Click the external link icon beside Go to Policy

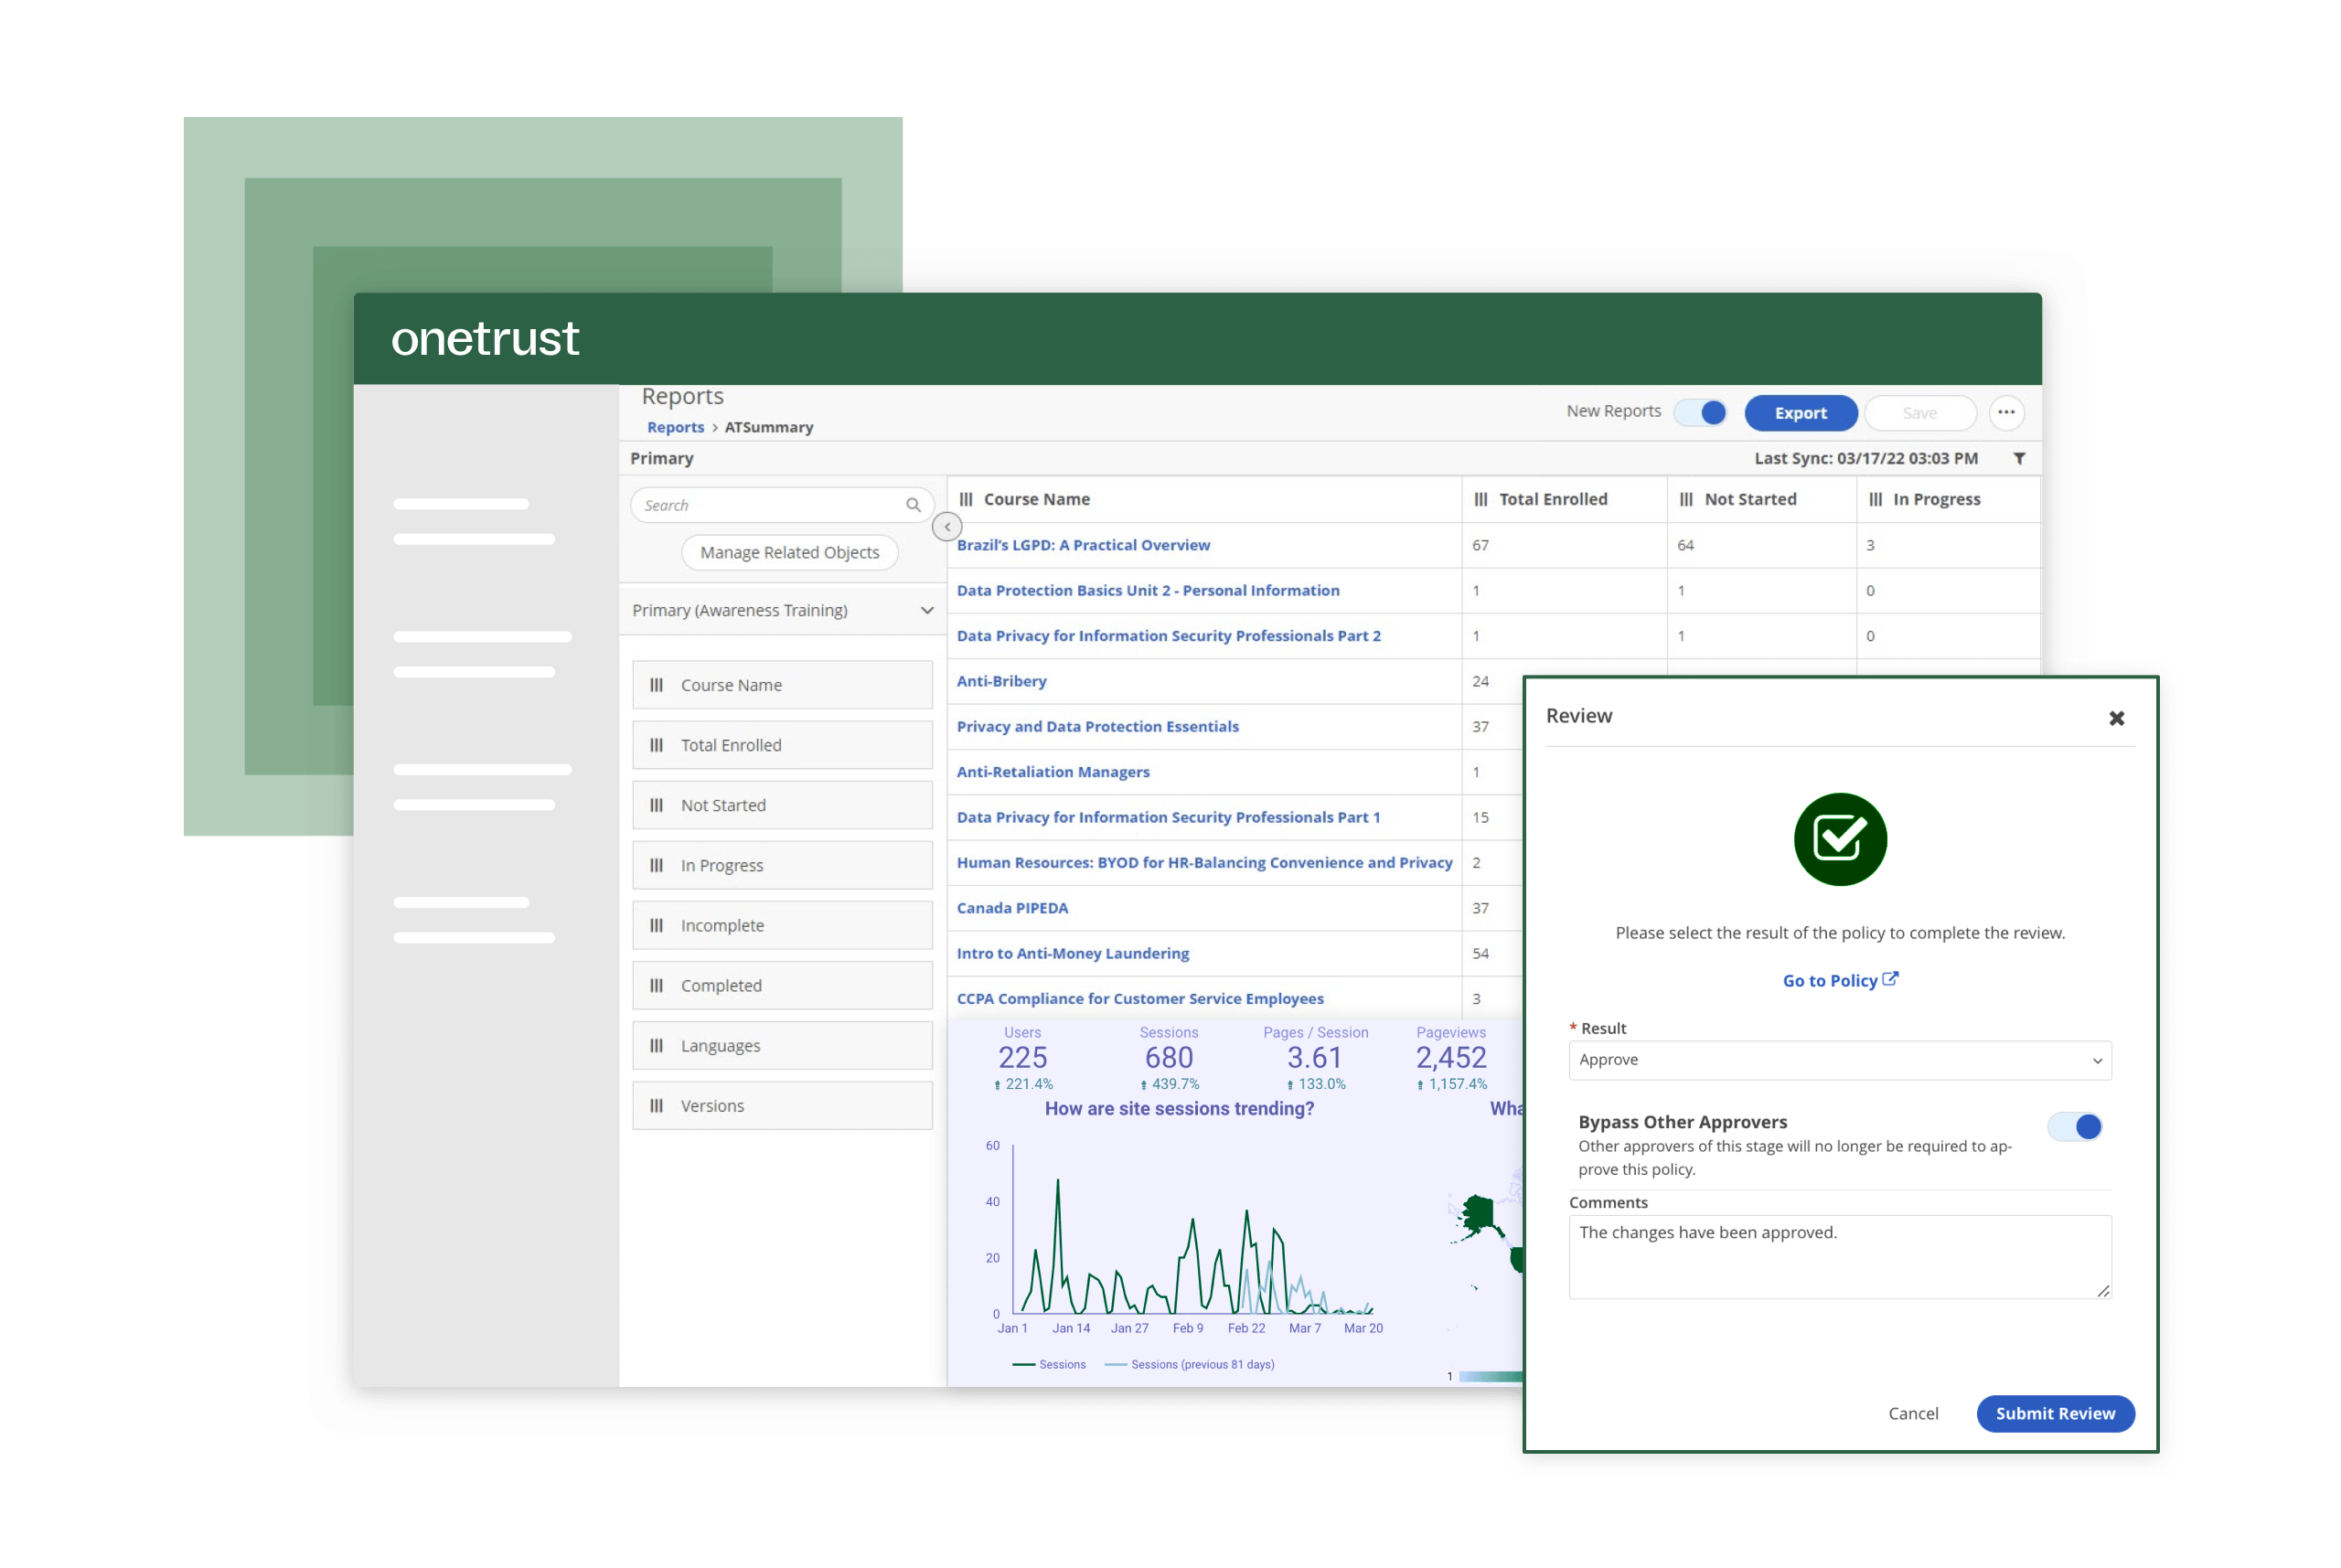click(x=1890, y=979)
